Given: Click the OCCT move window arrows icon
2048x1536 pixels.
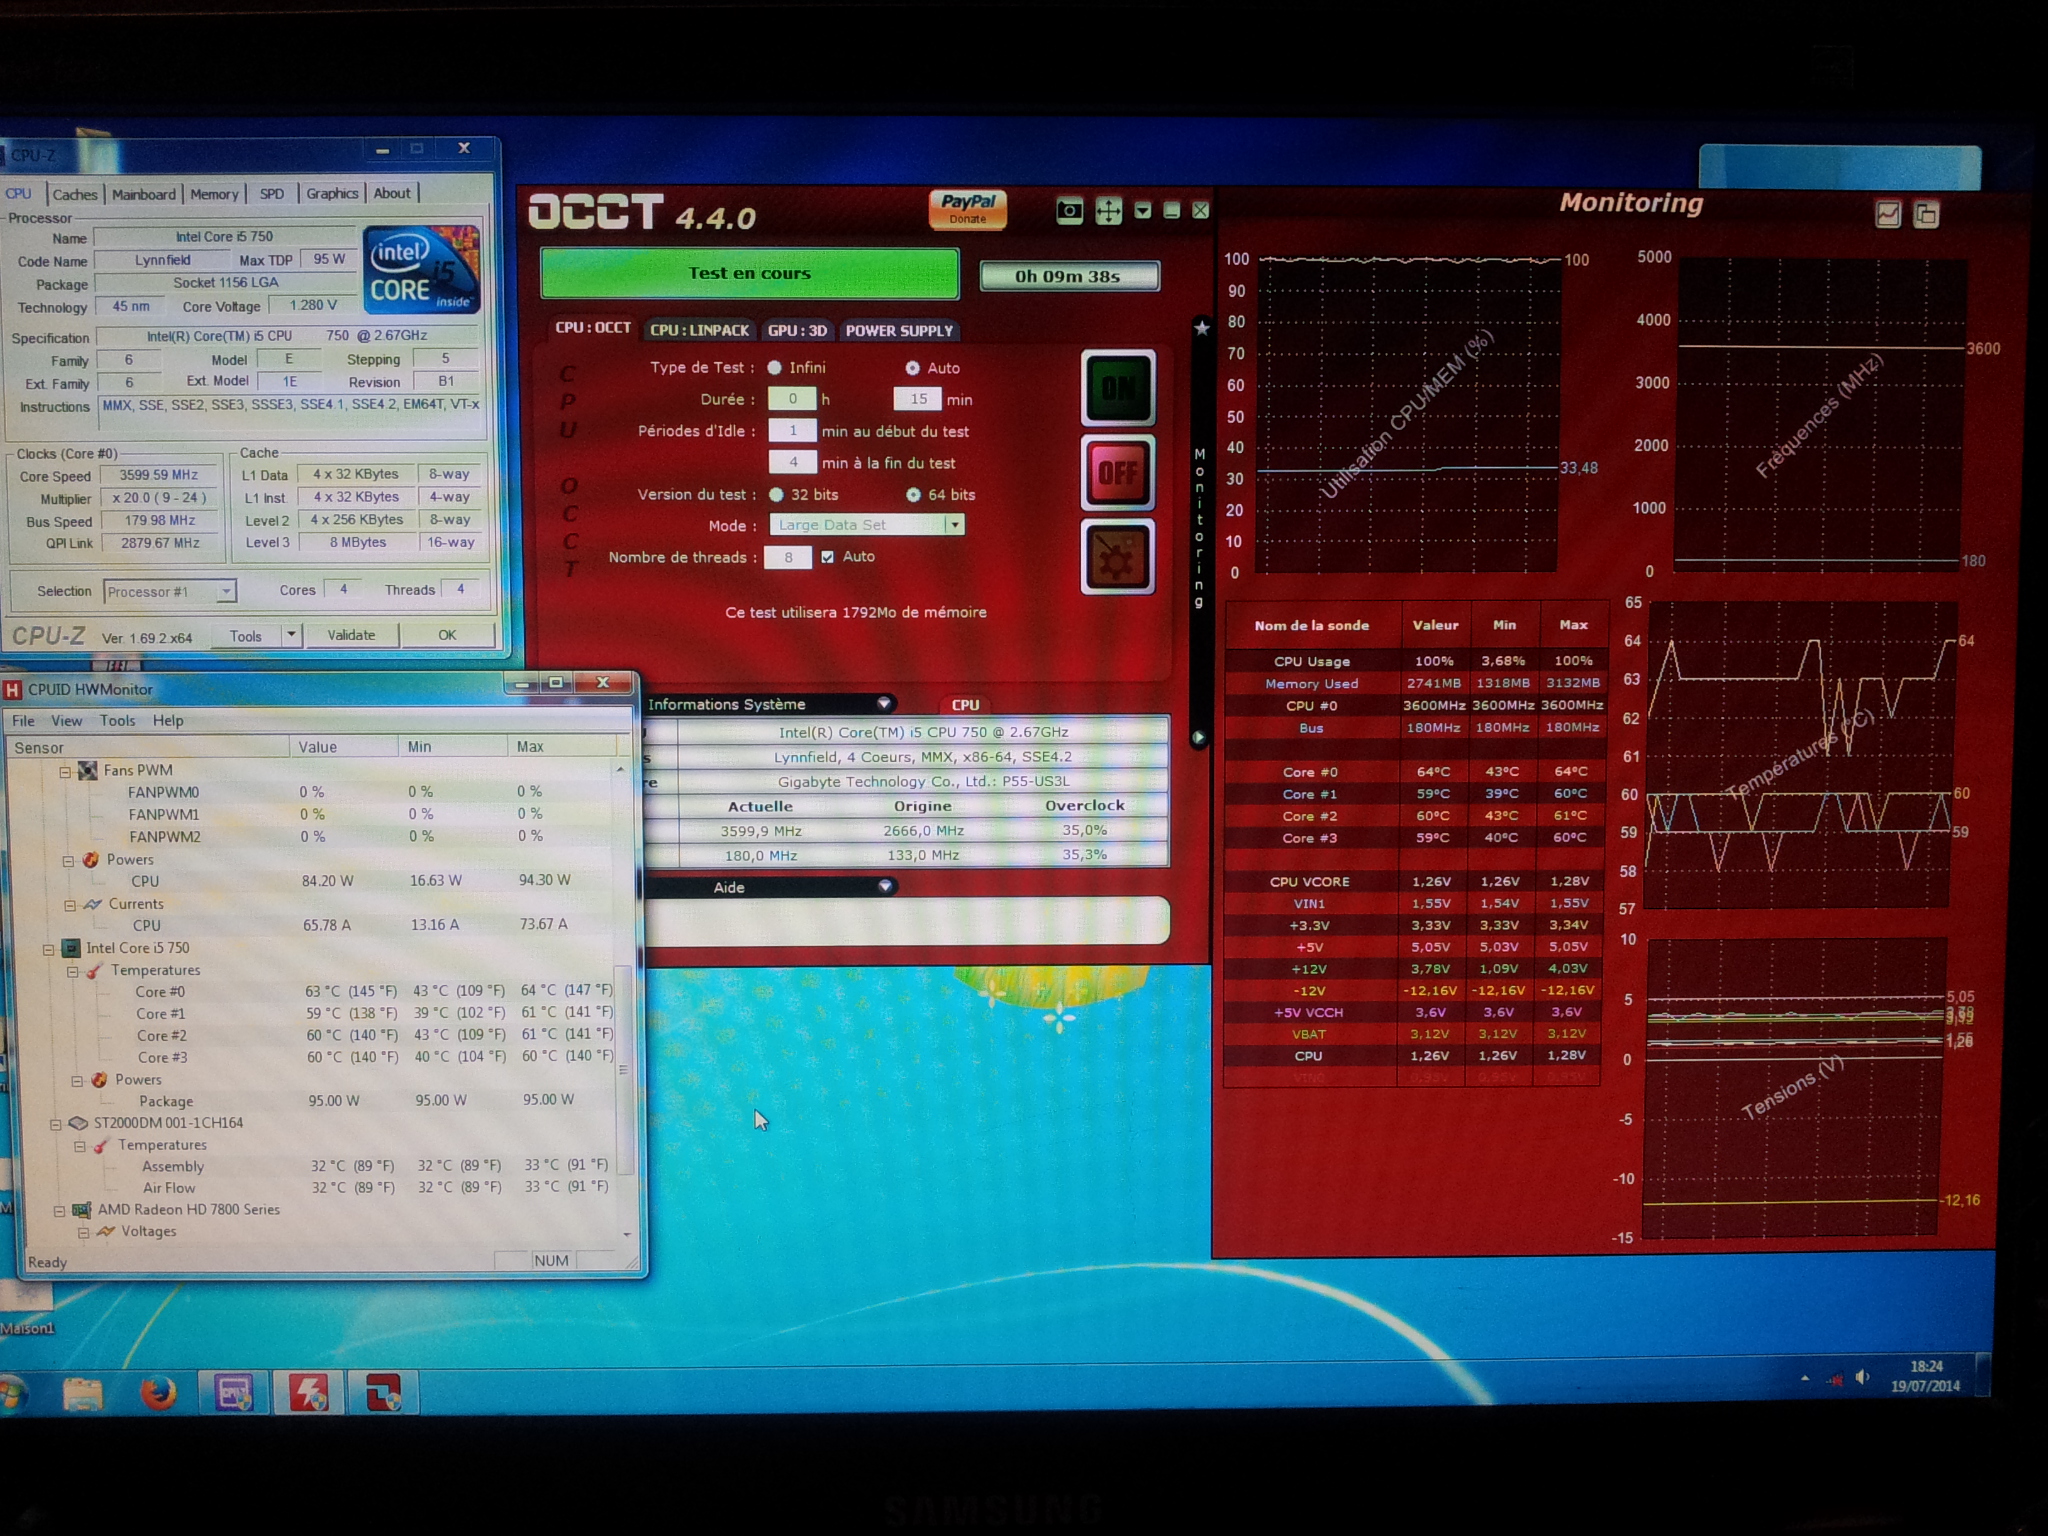Looking at the screenshot, I should pyautogui.click(x=1108, y=211).
